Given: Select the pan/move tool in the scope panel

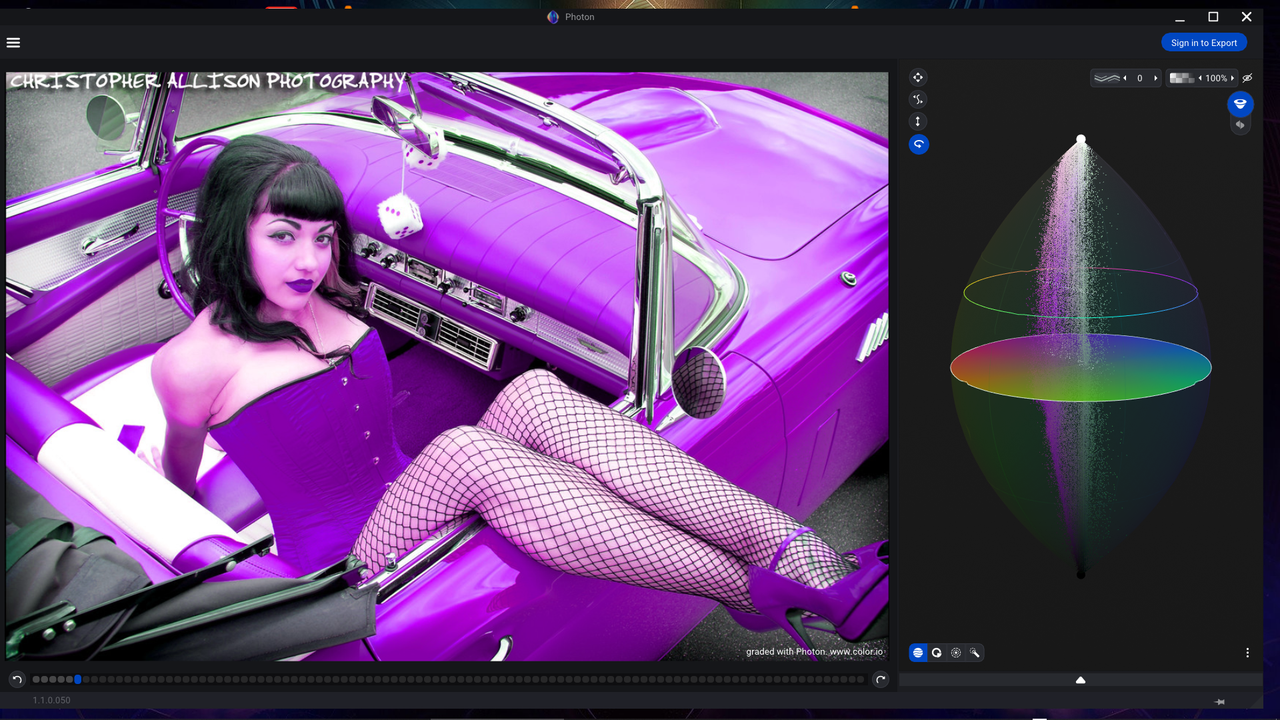Looking at the screenshot, I should tap(918, 77).
